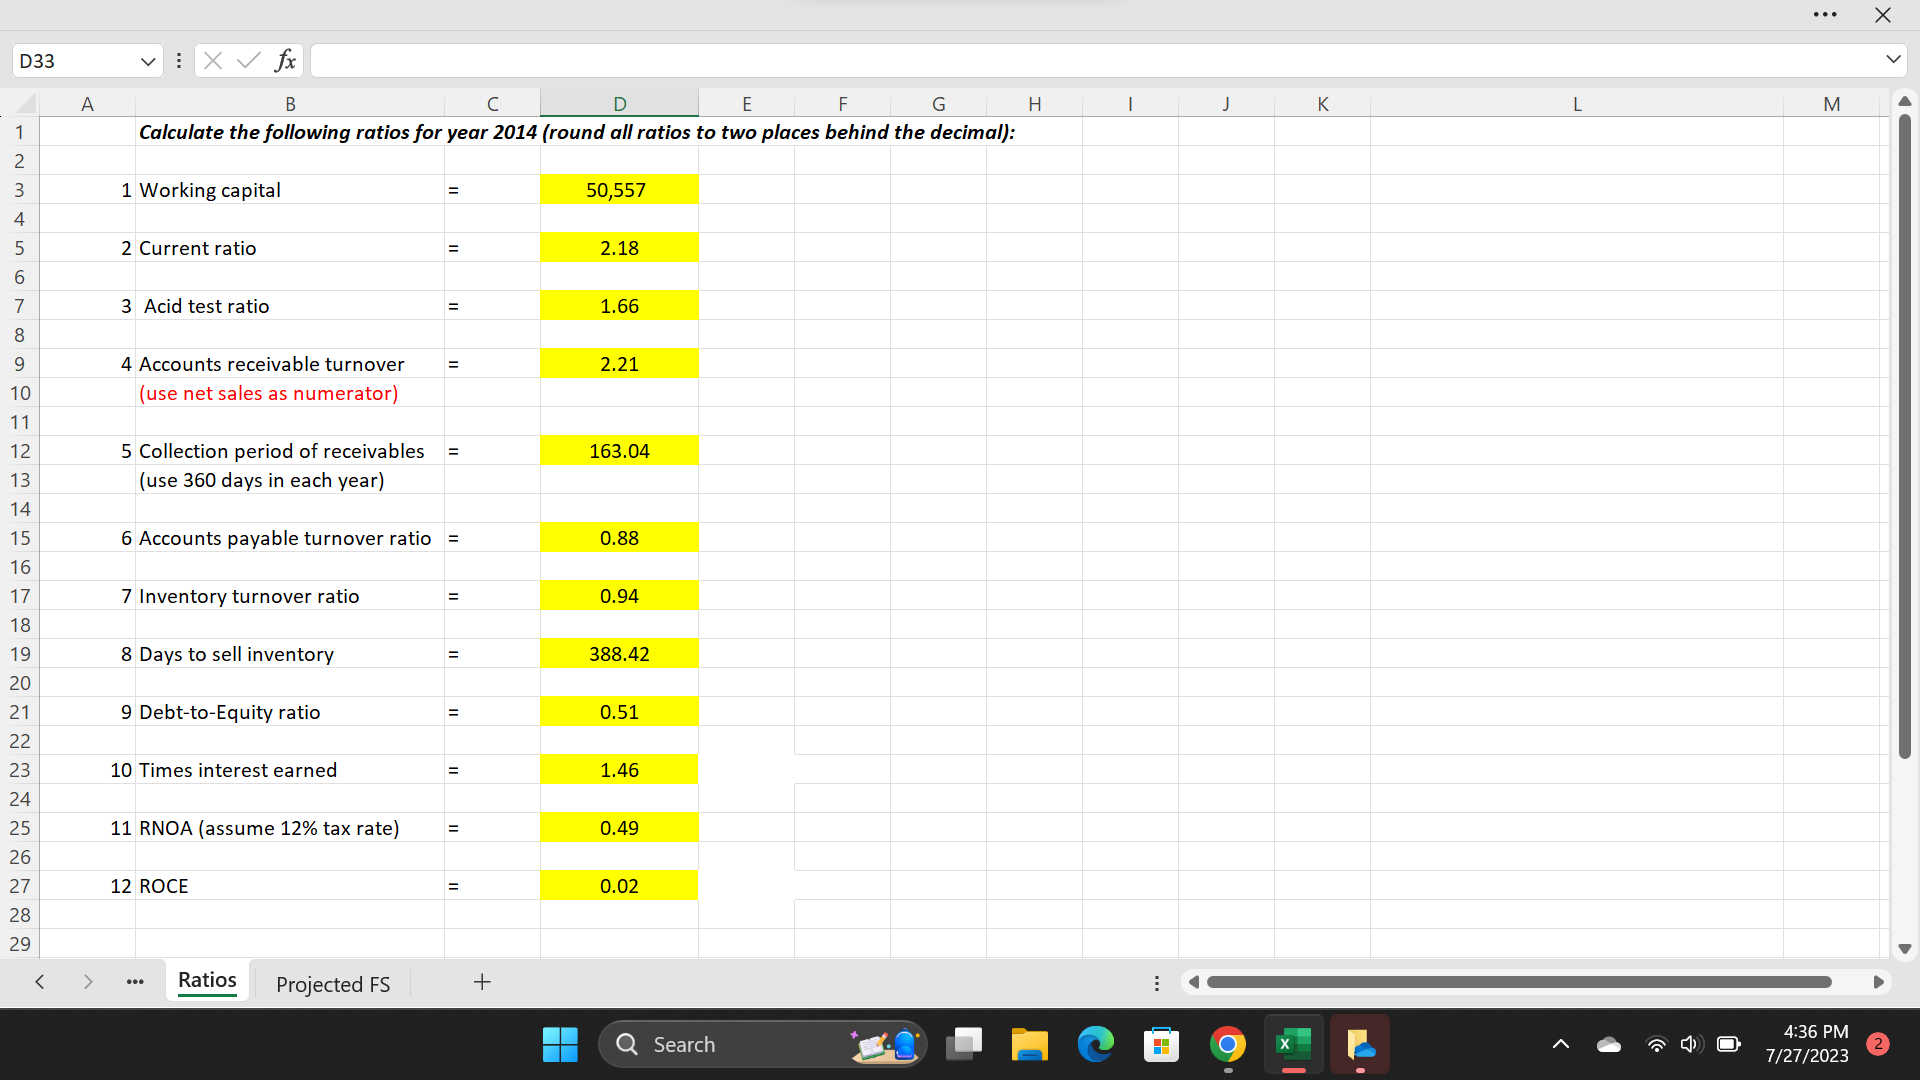Click the scroll down arrow on vertical scrollbar

[1904, 948]
